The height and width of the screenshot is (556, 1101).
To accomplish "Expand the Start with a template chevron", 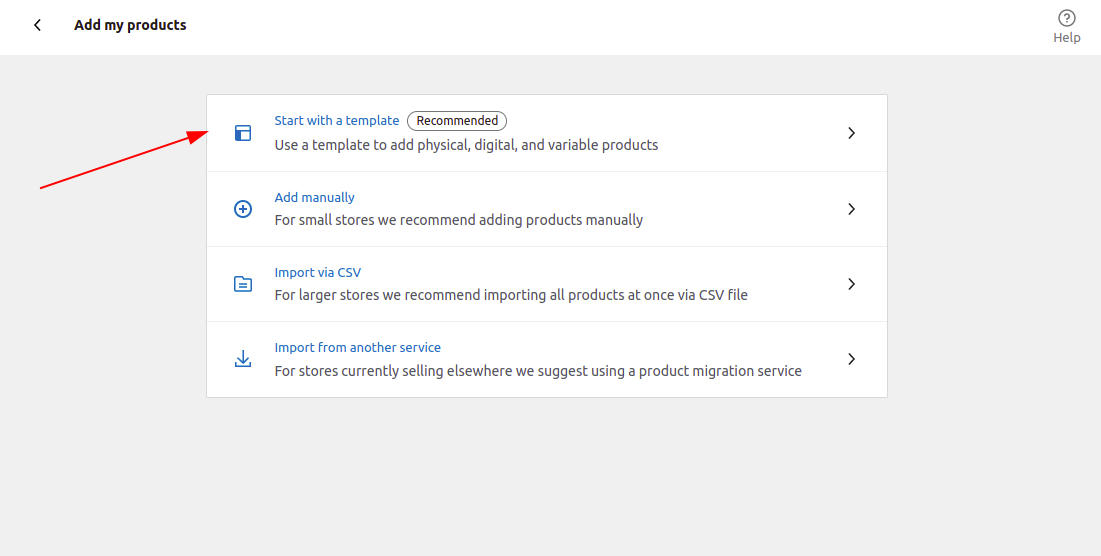I will point(851,133).
